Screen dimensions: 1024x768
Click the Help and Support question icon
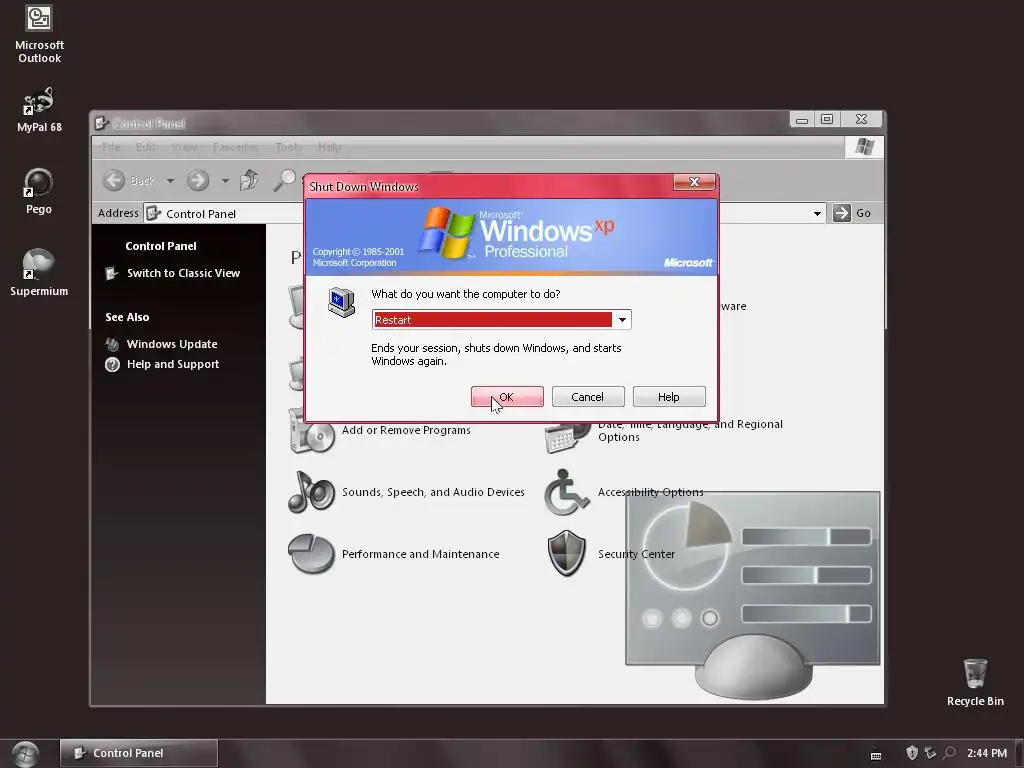pos(112,364)
